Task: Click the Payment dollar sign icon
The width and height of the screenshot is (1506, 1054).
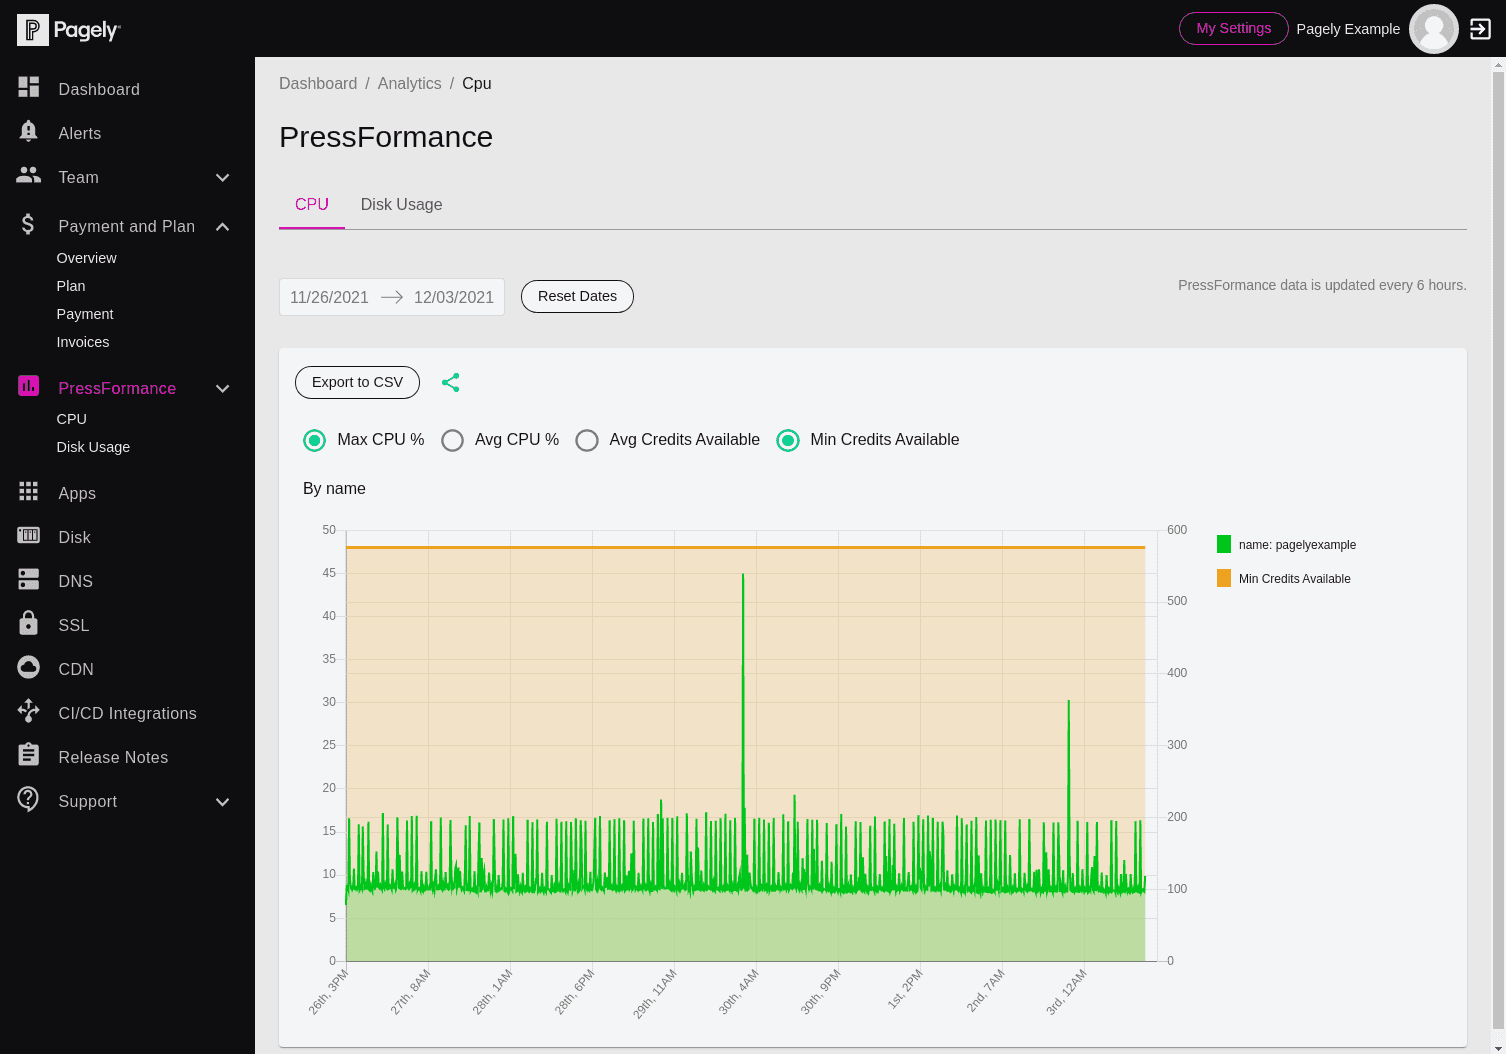Action: 29,225
